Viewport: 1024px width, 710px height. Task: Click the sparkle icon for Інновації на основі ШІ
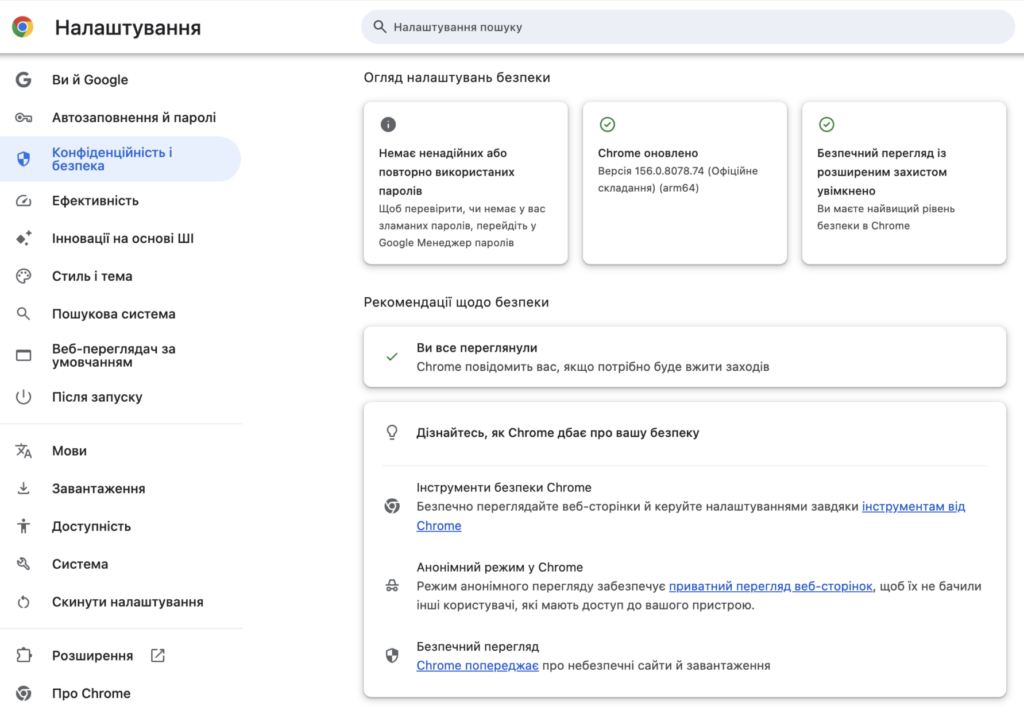(x=24, y=238)
